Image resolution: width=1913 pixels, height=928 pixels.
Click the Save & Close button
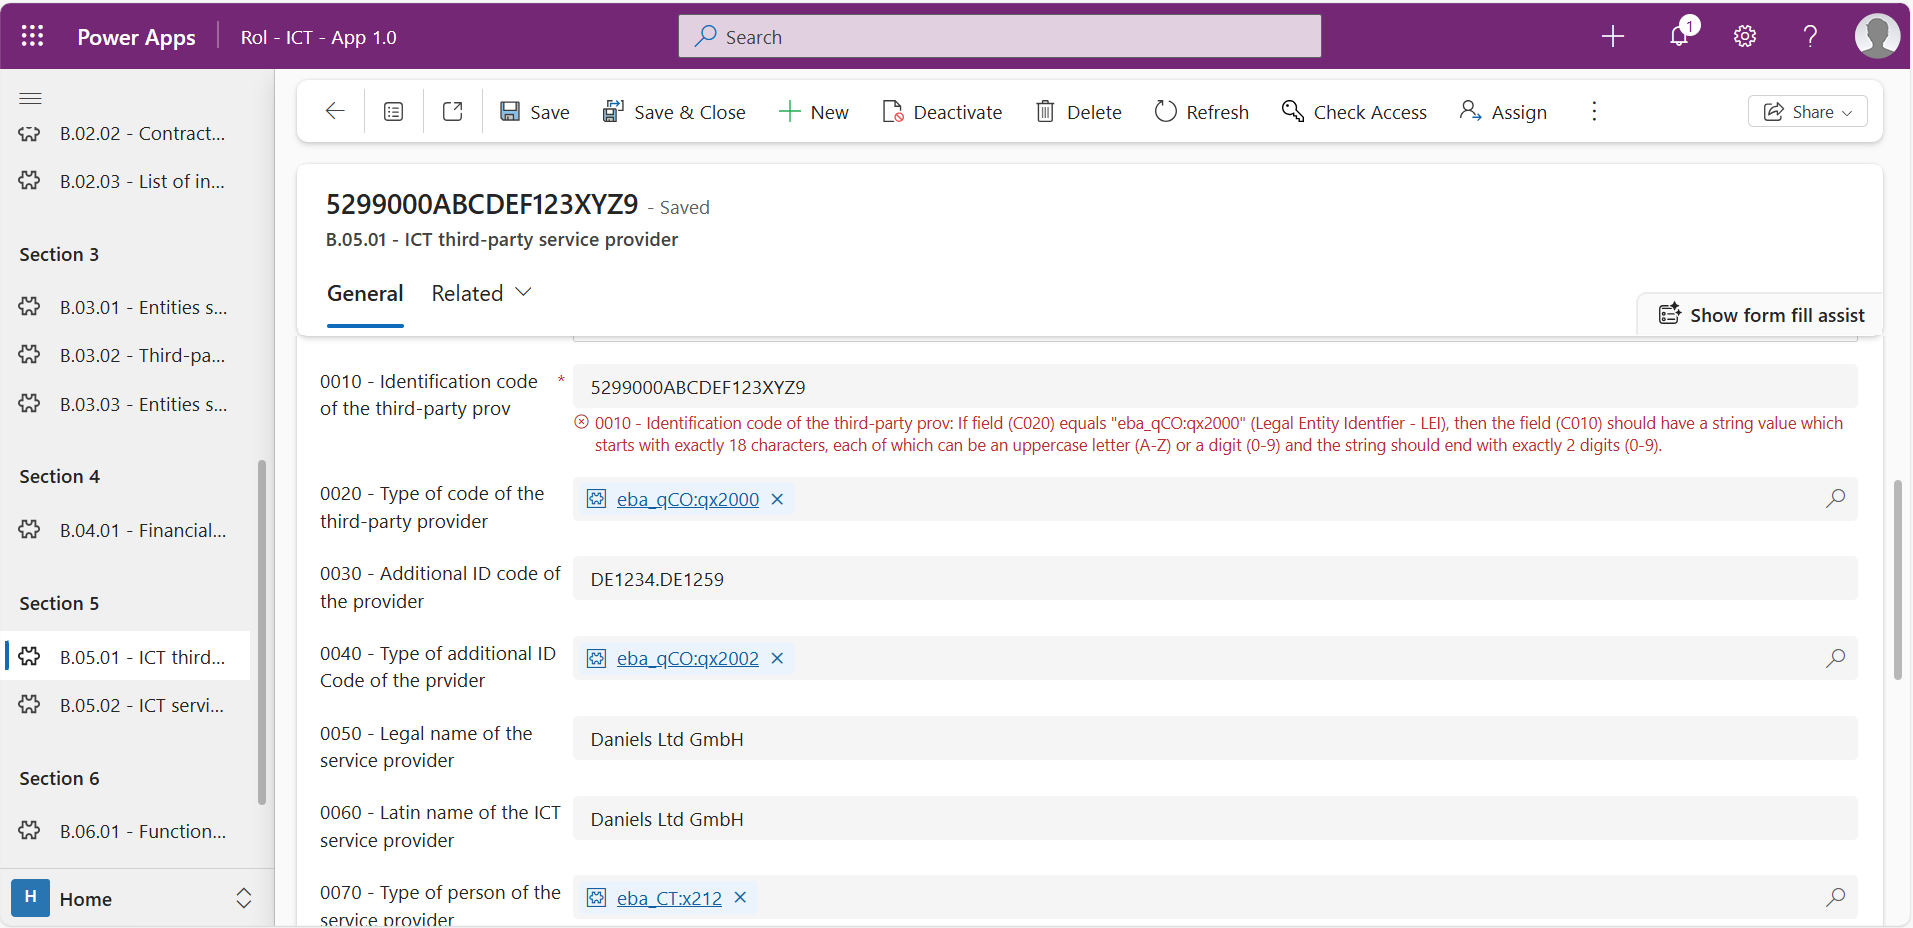click(x=674, y=112)
